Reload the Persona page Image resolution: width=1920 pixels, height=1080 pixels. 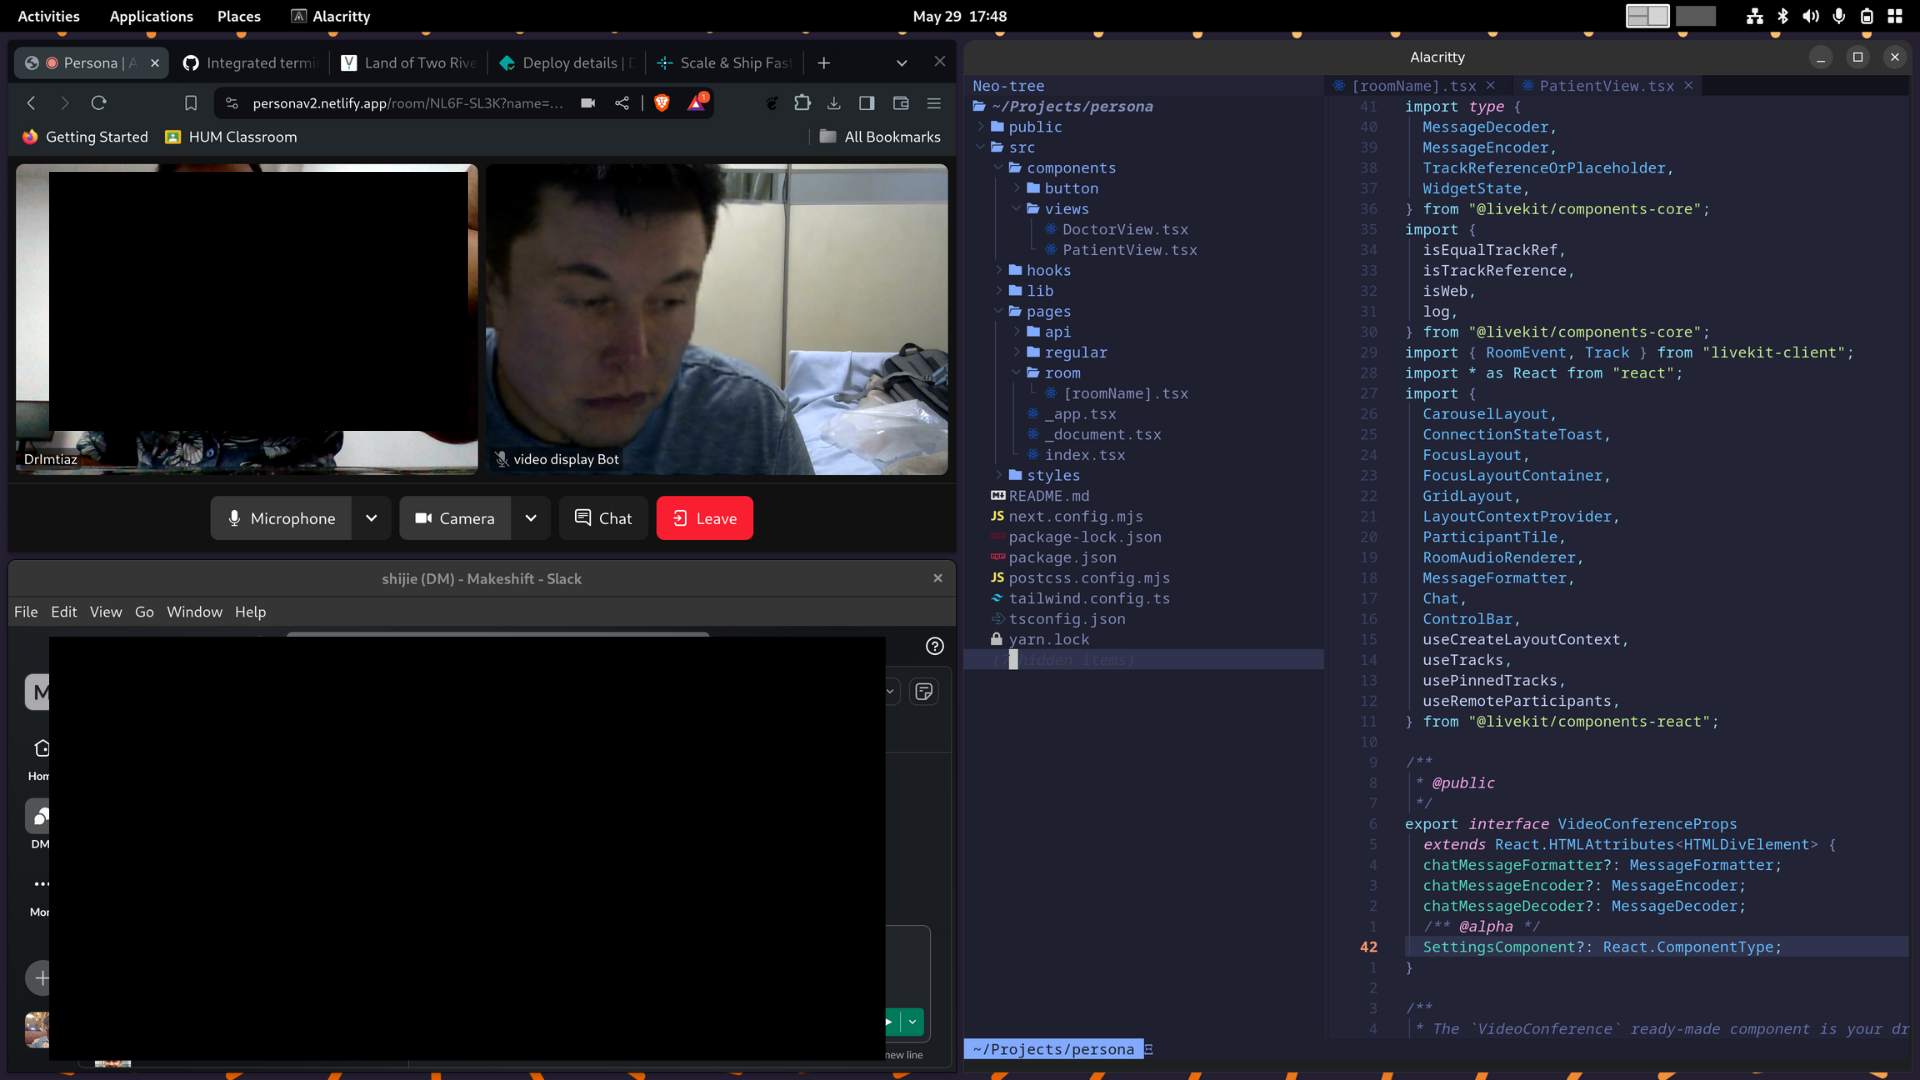[98, 103]
